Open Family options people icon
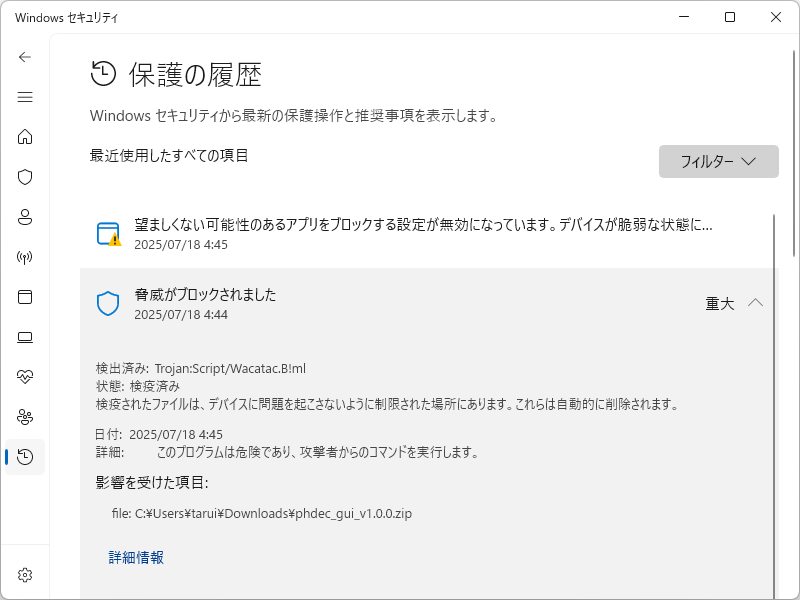The image size is (800, 600). pyautogui.click(x=25, y=417)
